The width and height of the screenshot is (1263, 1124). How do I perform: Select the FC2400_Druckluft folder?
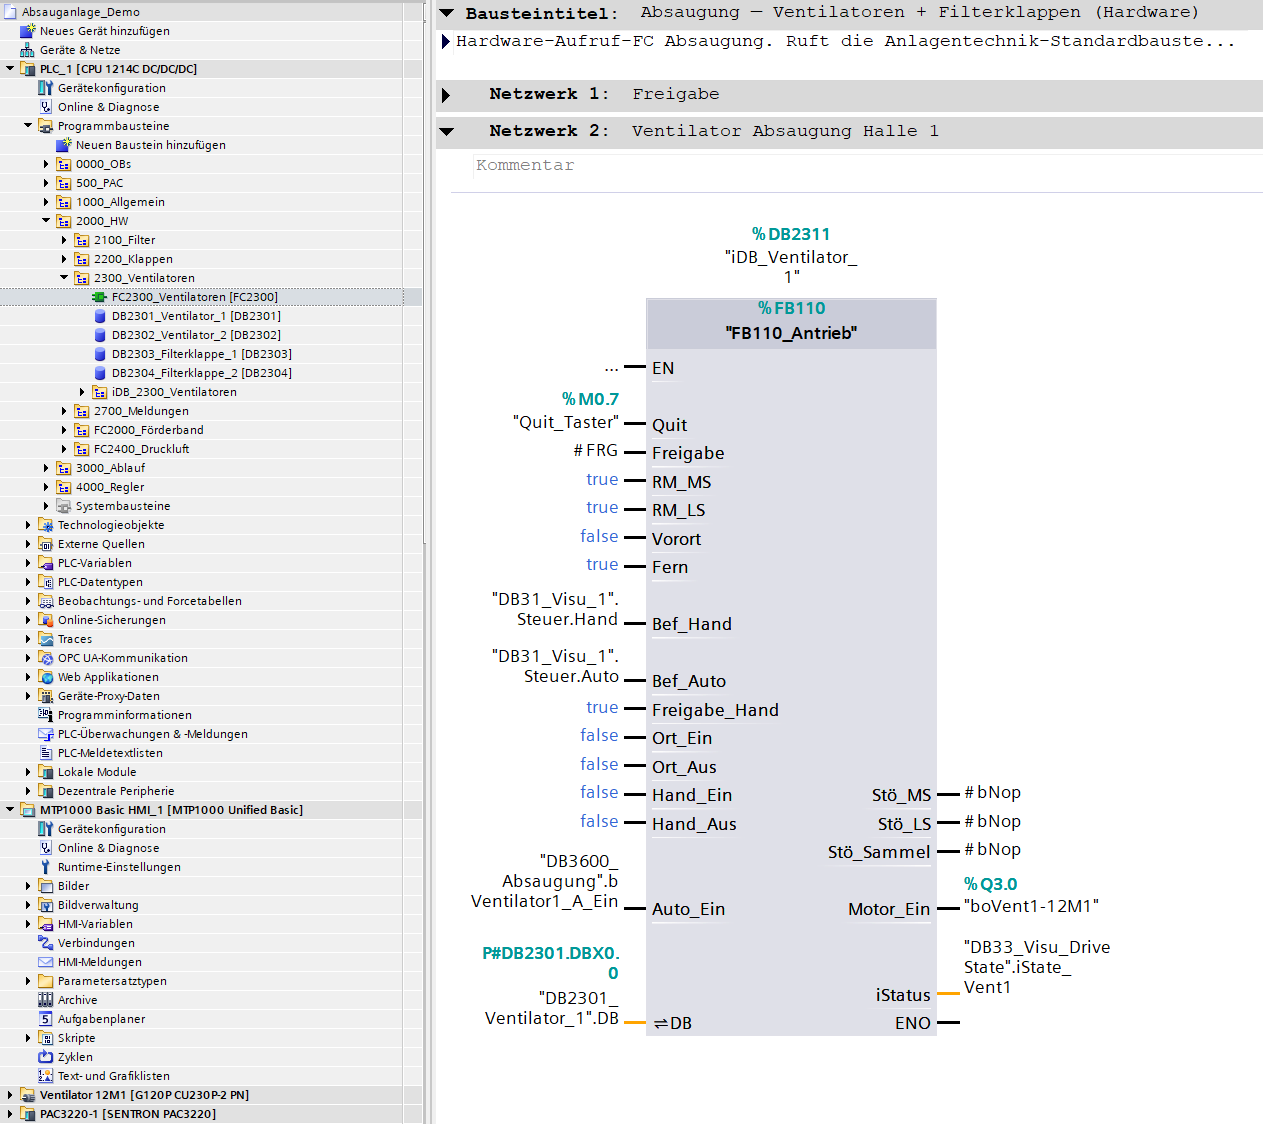point(141,449)
